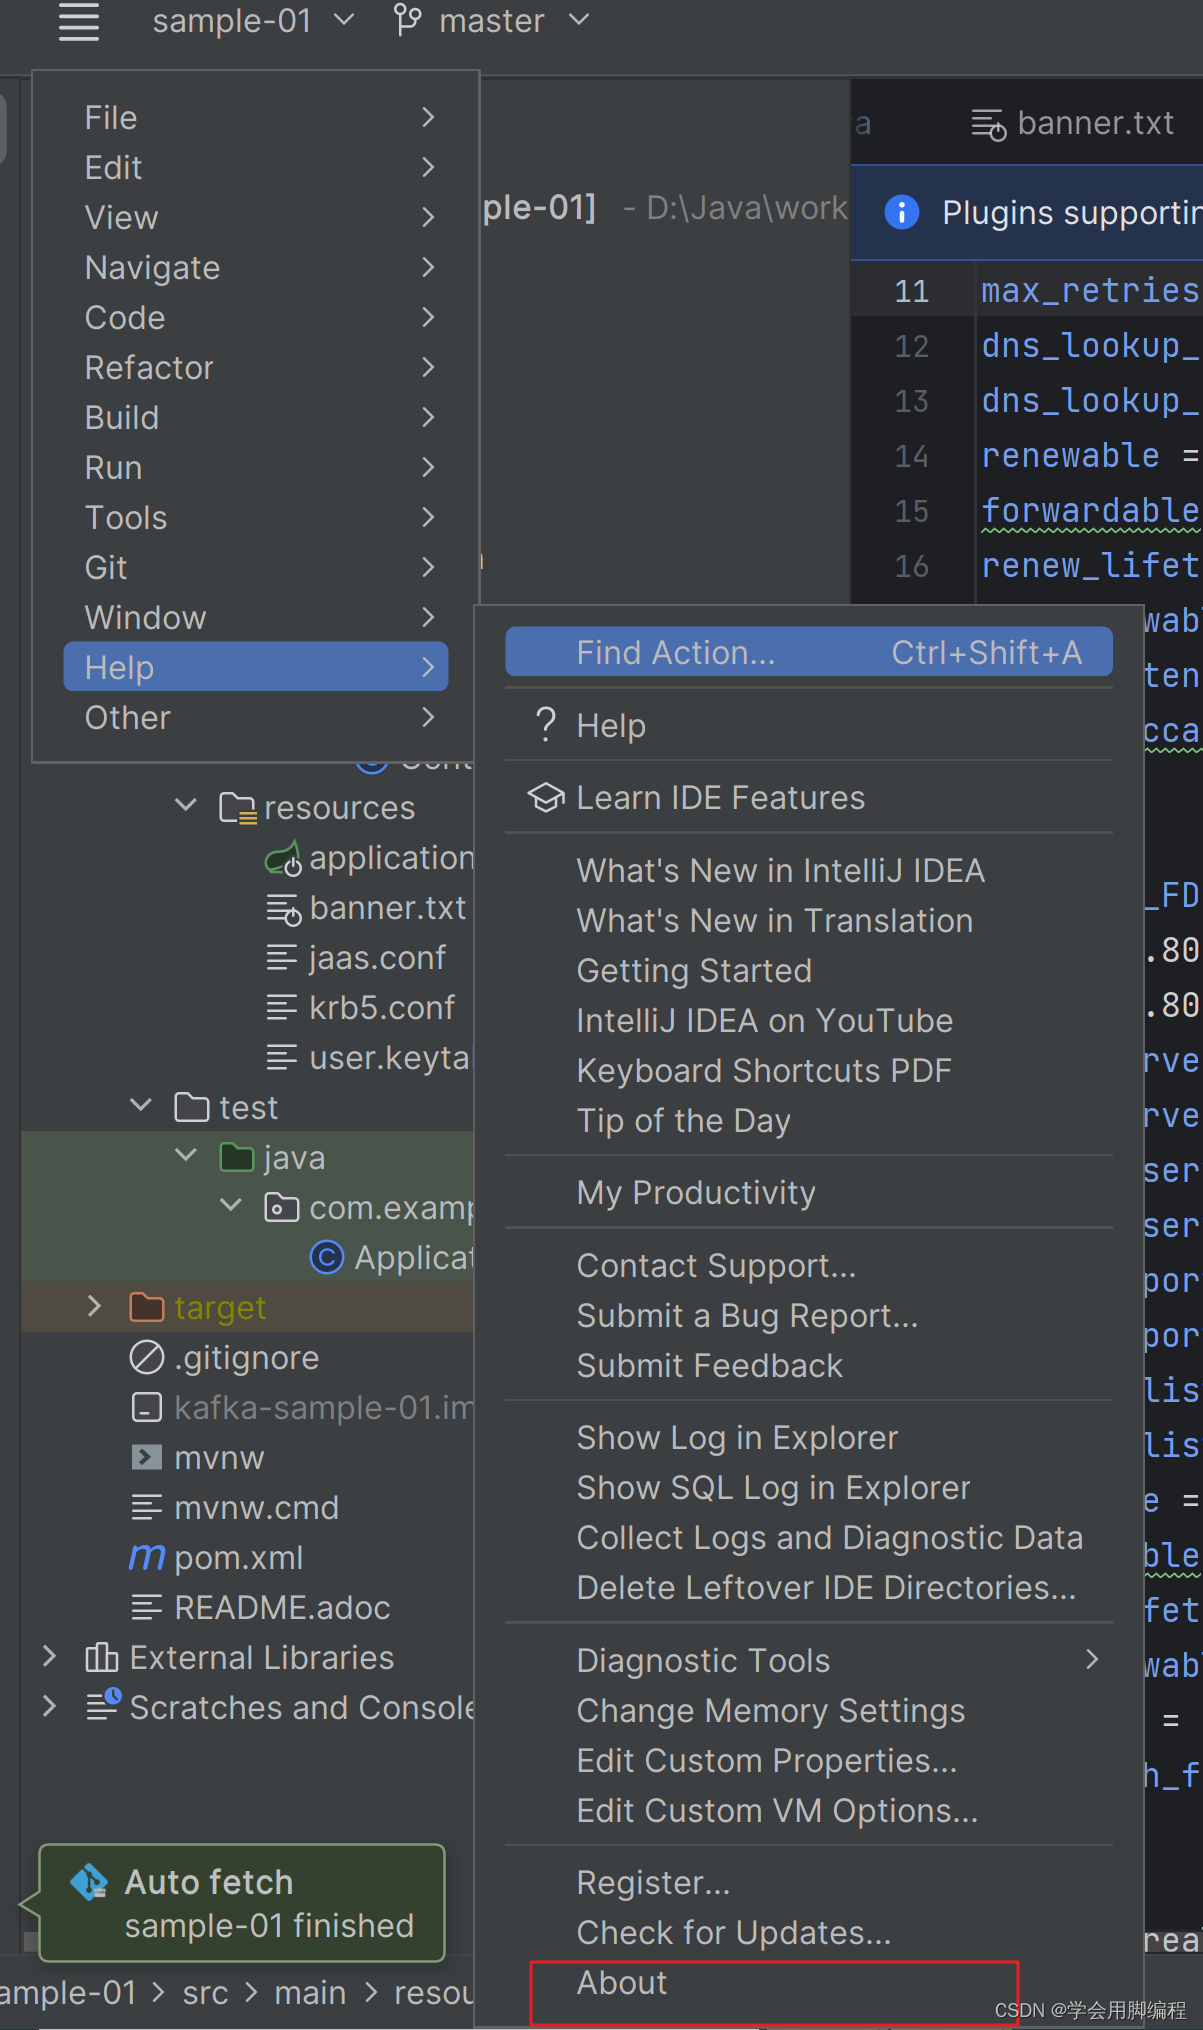Image resolution: width=1203 pixels, height=2030 pixels.
Task: Click the External Libraries icon
Action: (102, 1657)
